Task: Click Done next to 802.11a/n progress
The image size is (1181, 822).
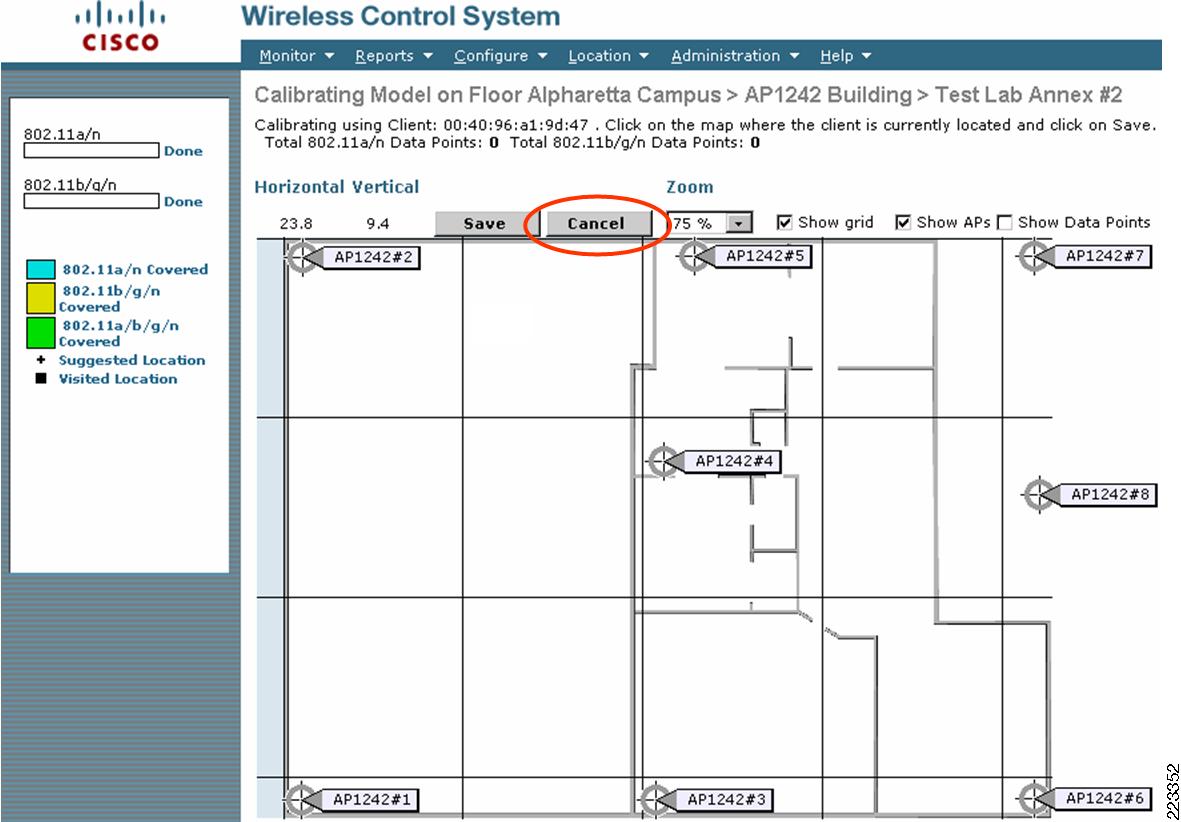Action: (183, 151)
